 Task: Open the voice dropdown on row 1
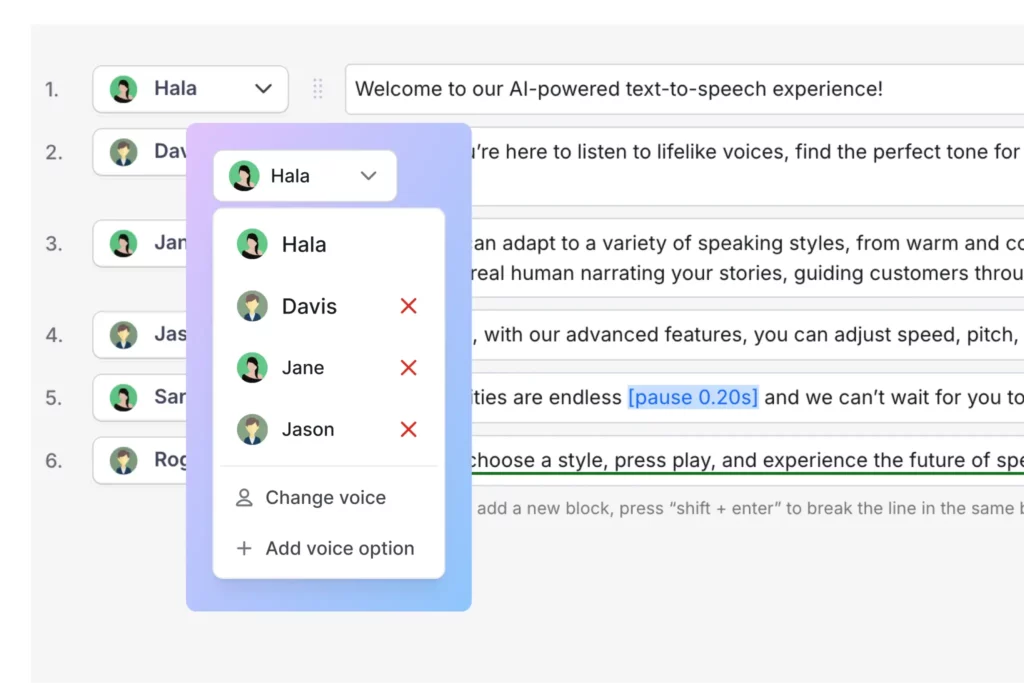[x=264, y=88]
